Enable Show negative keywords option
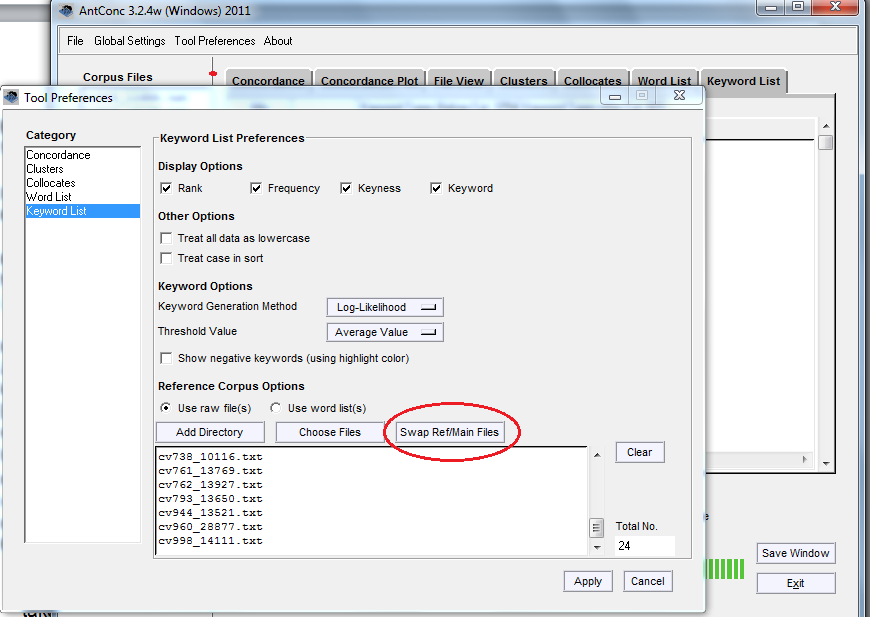 pyautogui.click(x=165, y=359)
